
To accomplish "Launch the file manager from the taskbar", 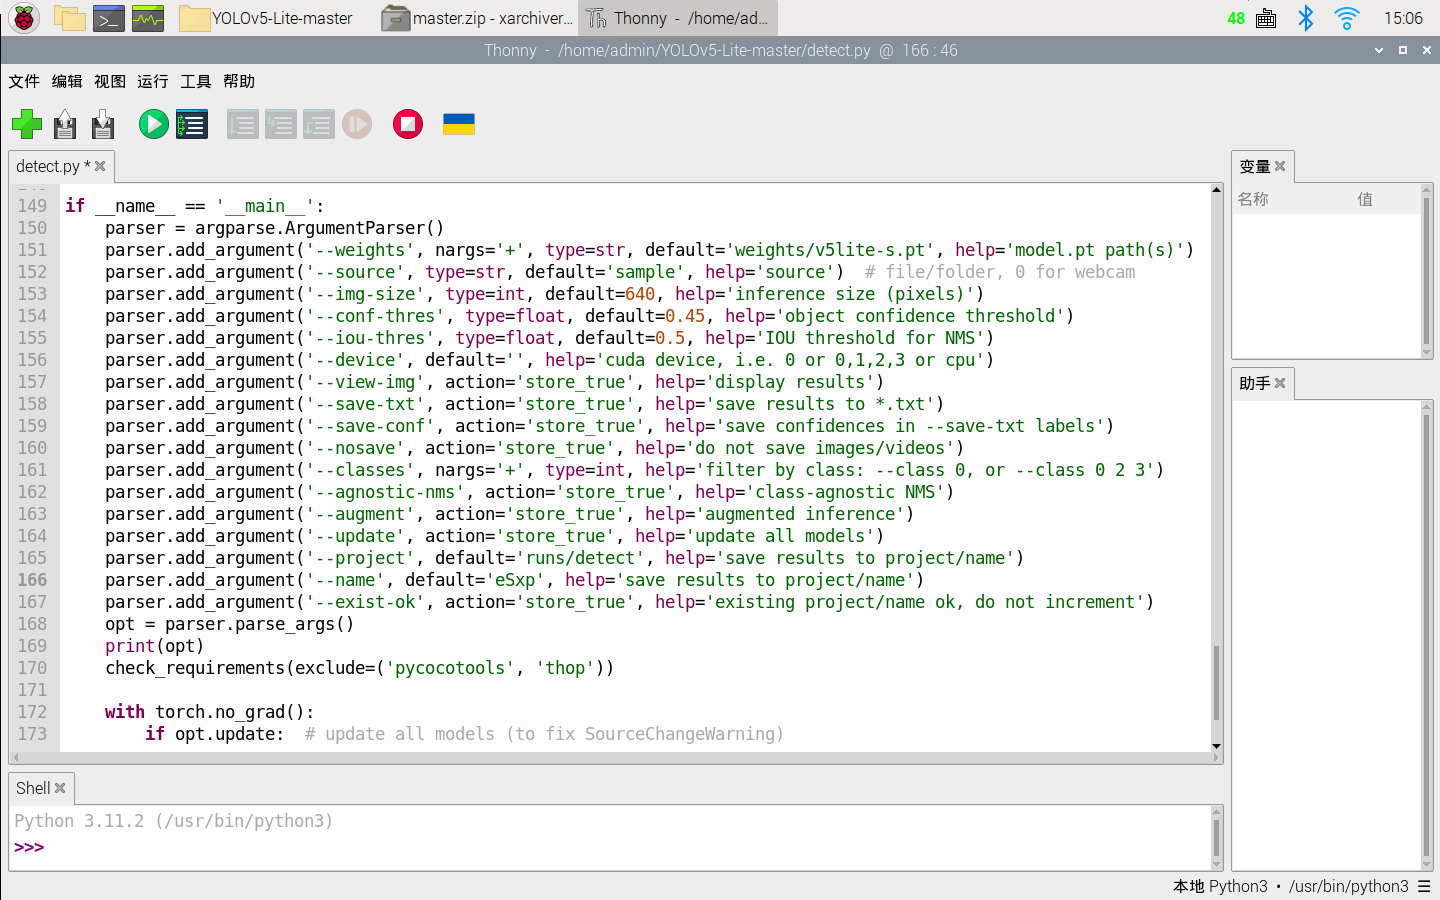I will click(69, 18).
